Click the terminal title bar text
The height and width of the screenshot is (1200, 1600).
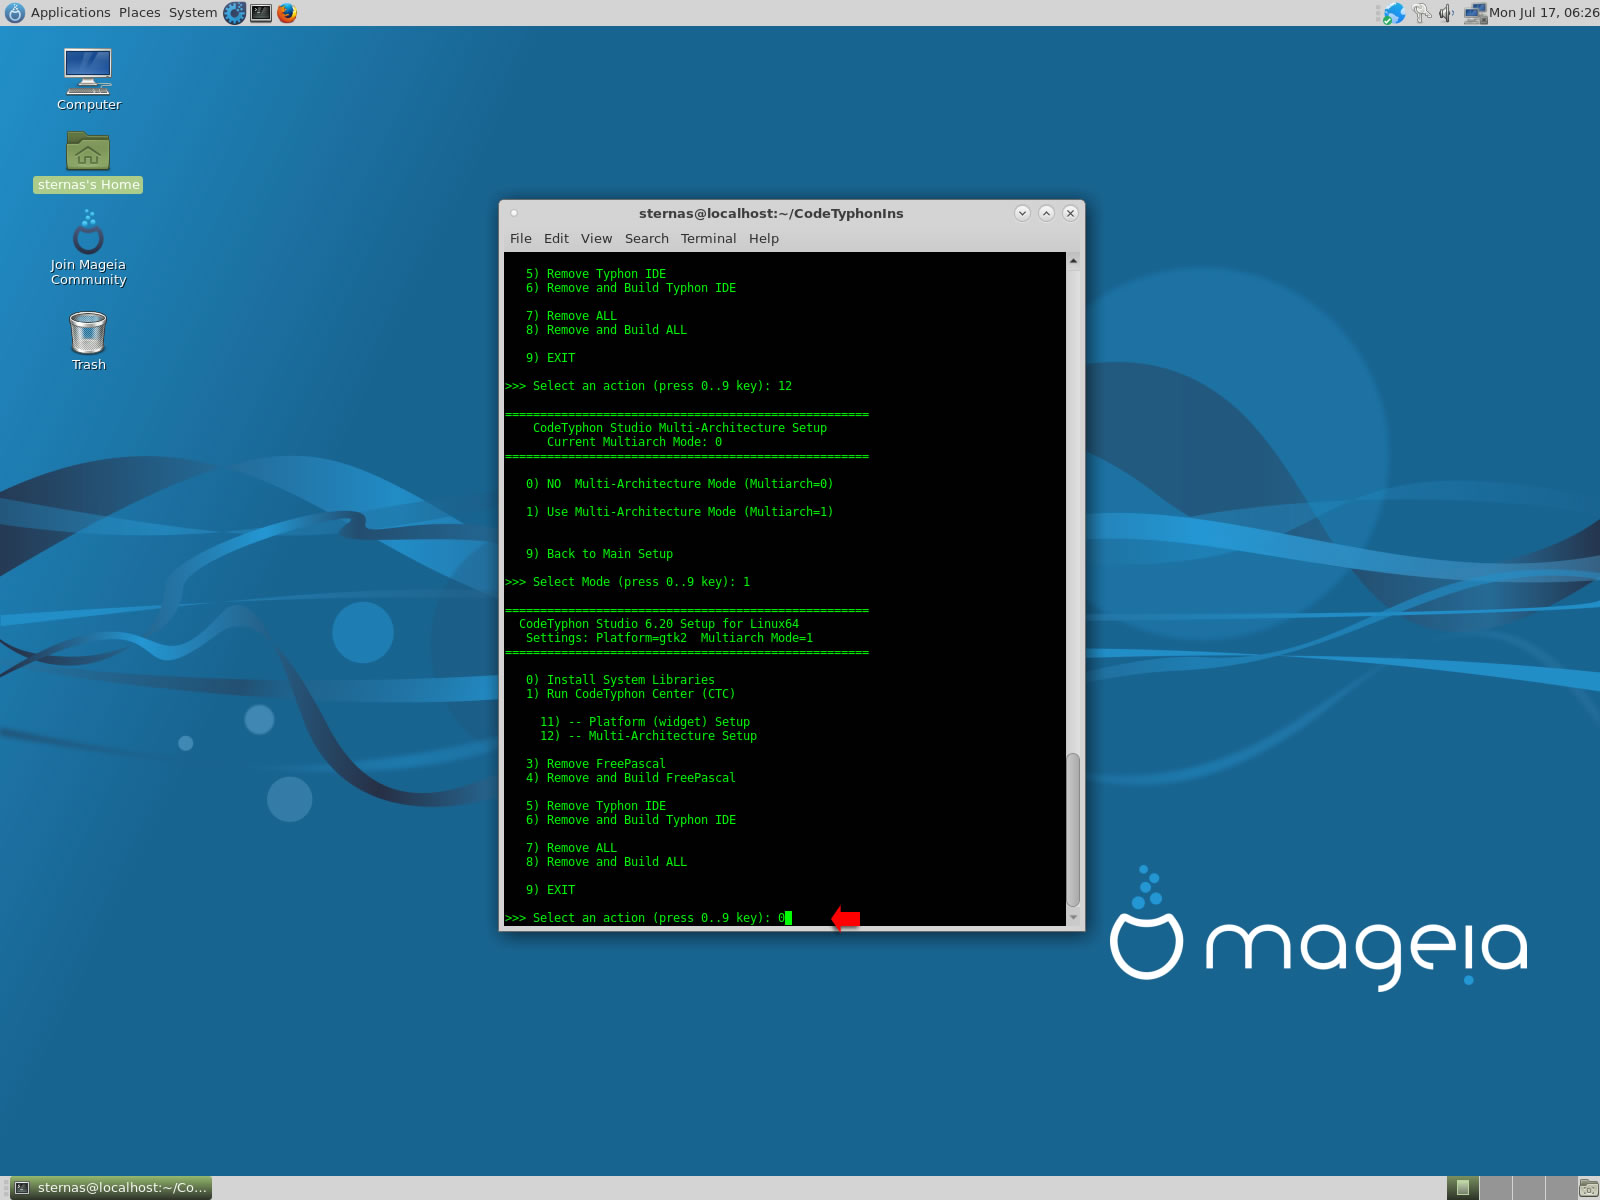pos(771,213)
